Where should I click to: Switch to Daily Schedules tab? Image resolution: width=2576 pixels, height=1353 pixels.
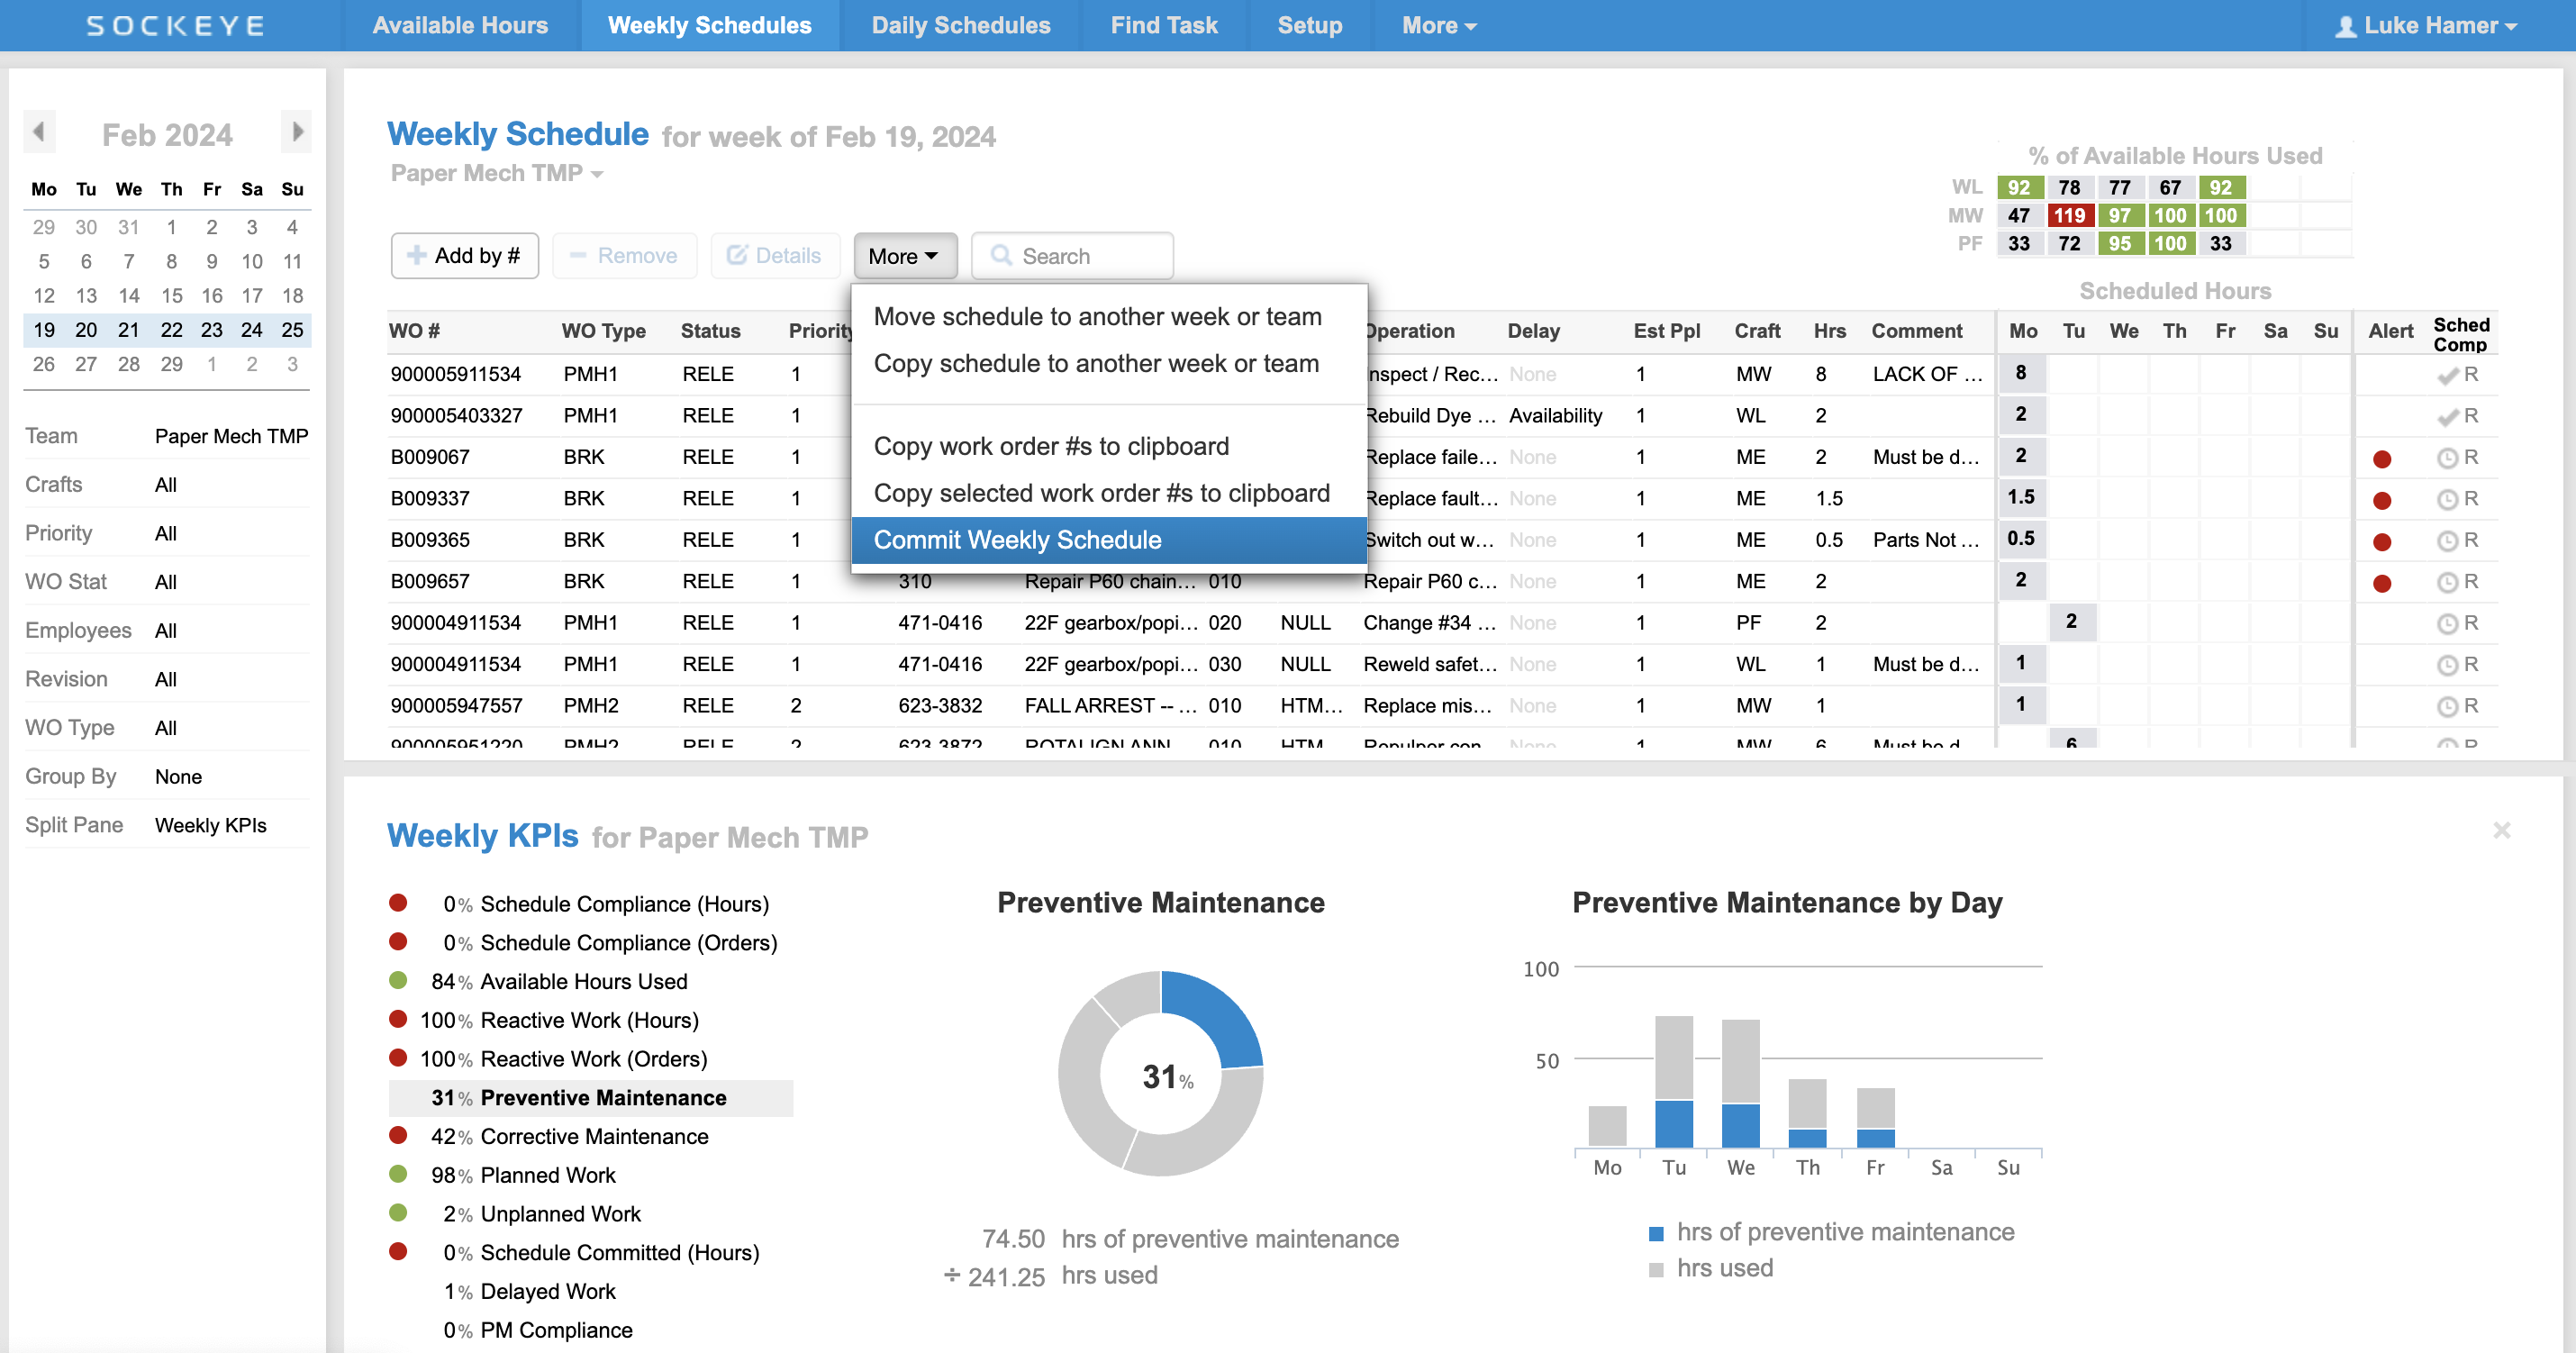pos(960,26)
